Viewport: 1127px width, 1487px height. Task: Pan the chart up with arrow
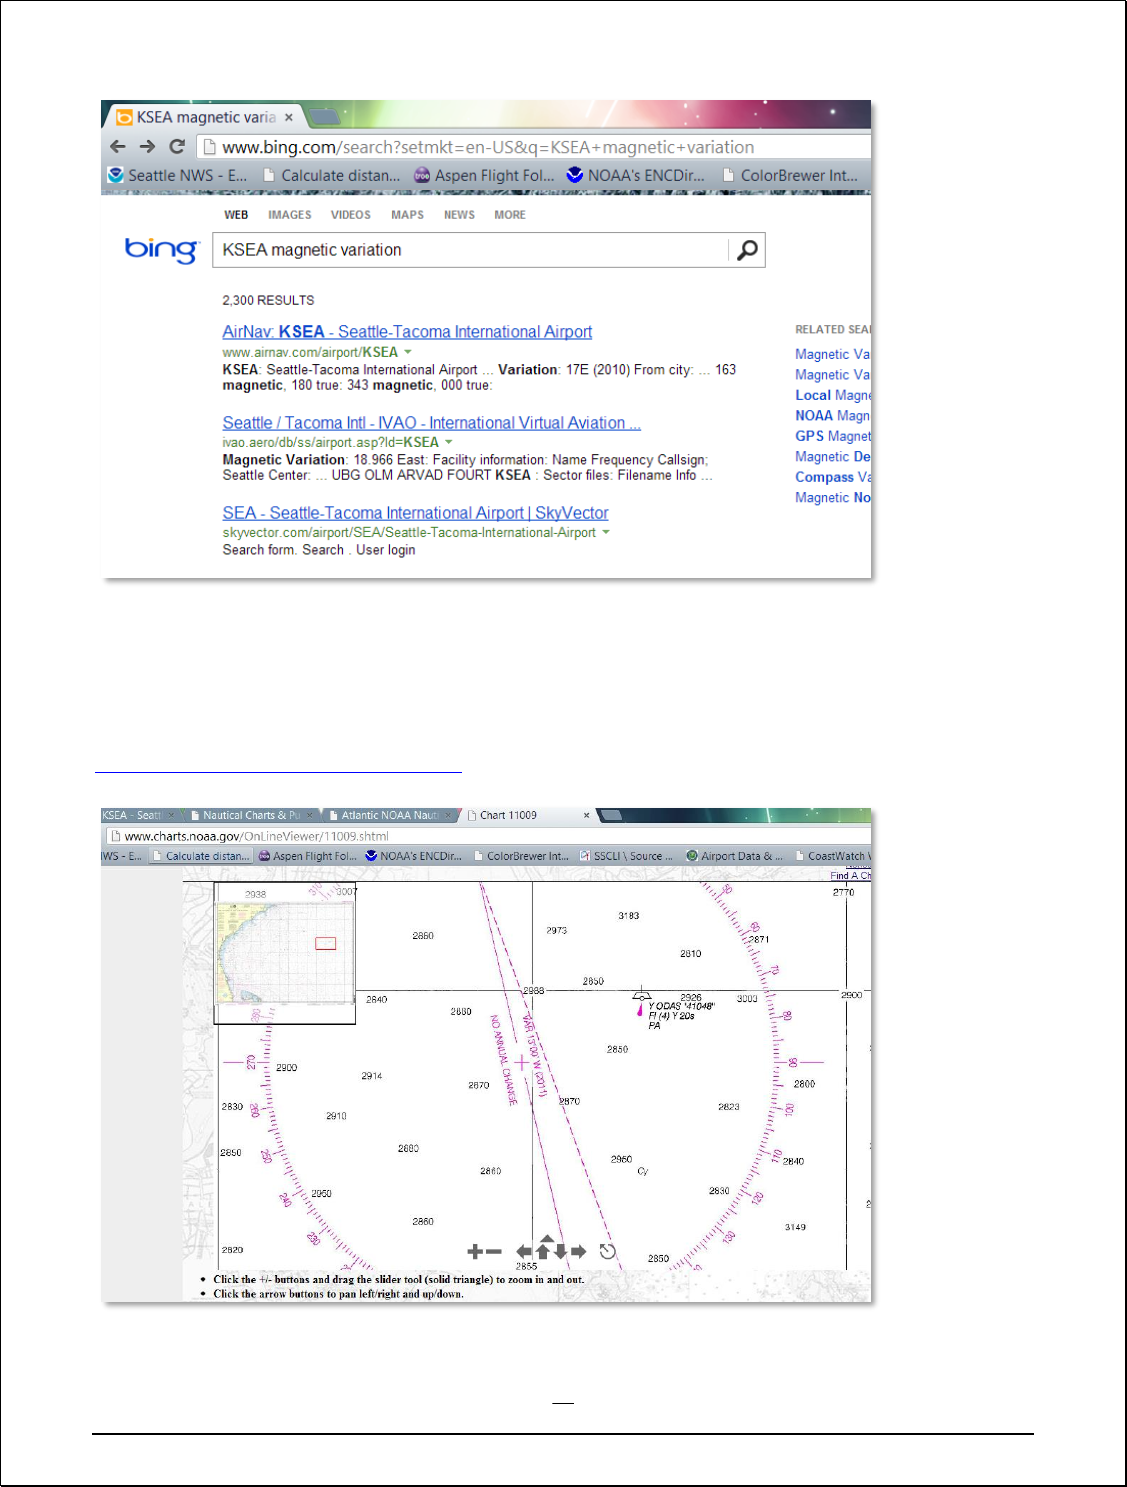(543, 1252)
